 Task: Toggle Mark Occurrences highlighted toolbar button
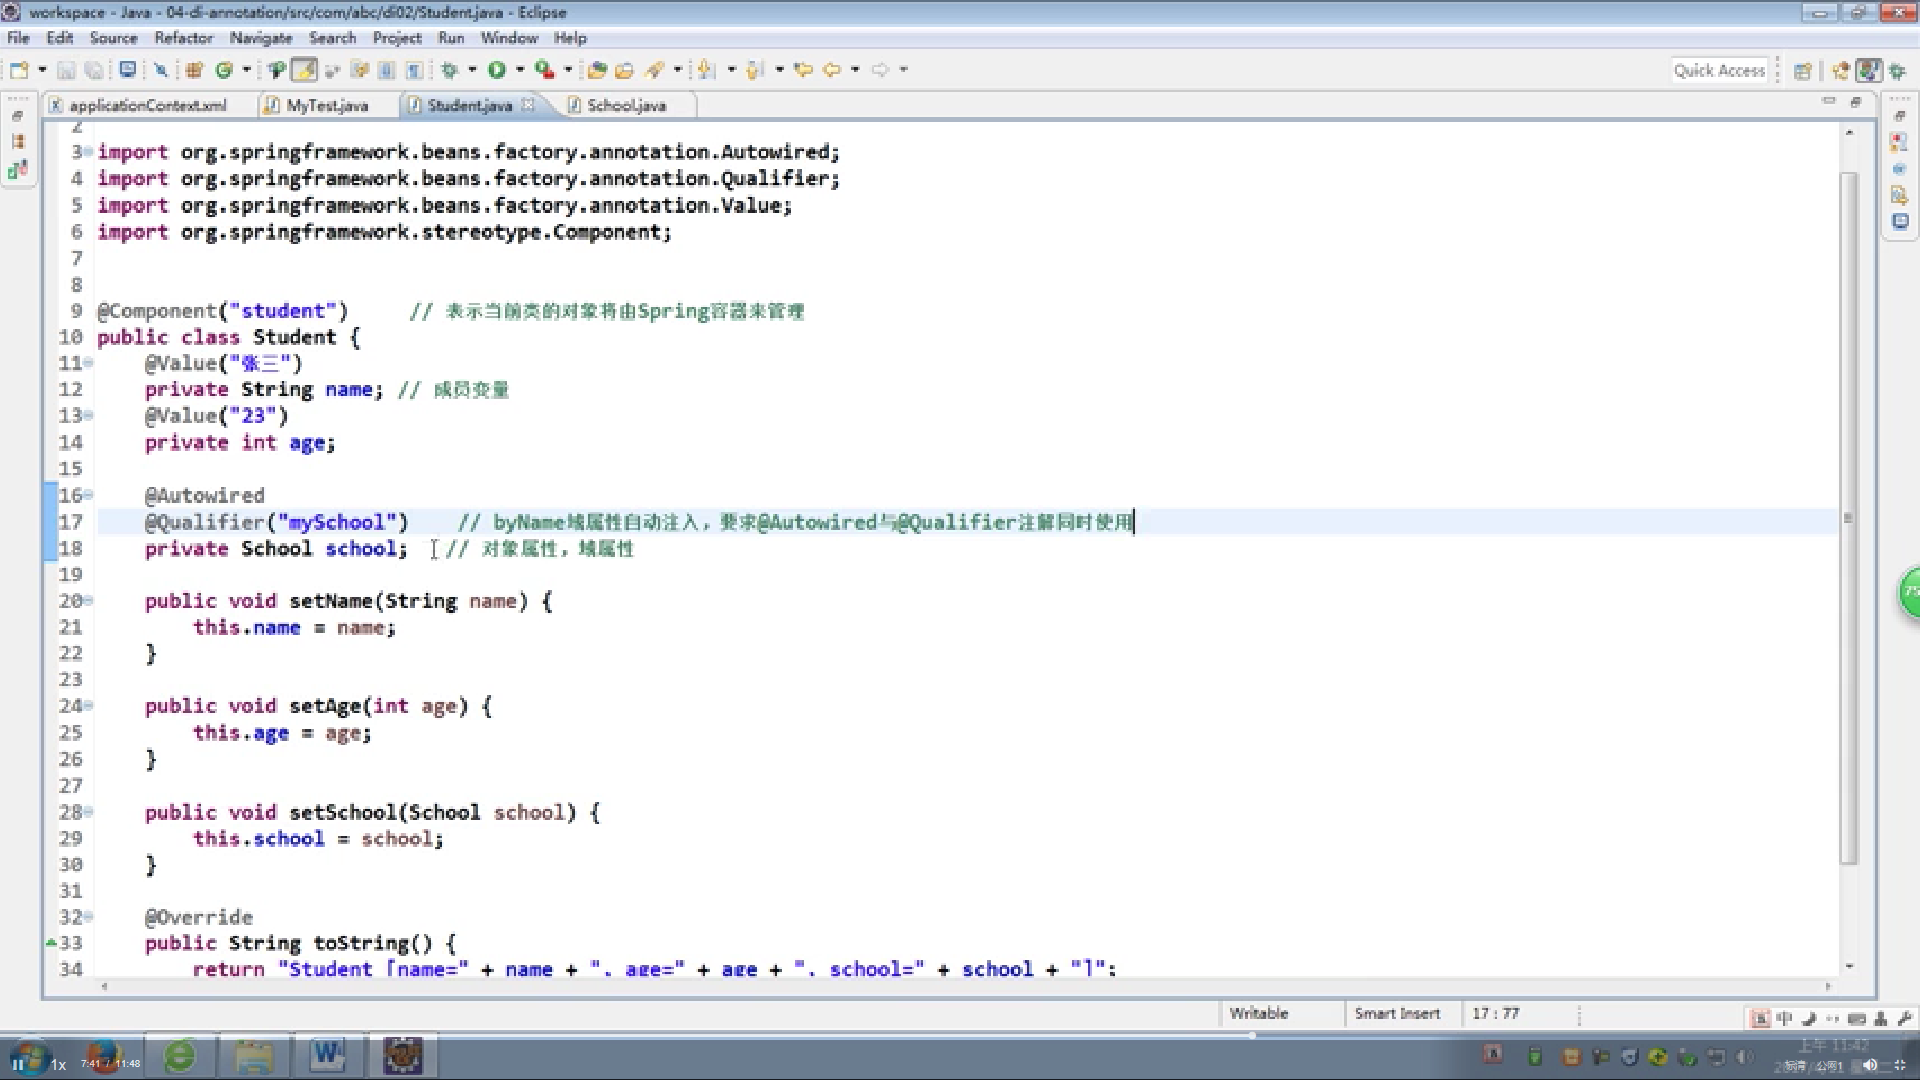(x=304, y=70)
